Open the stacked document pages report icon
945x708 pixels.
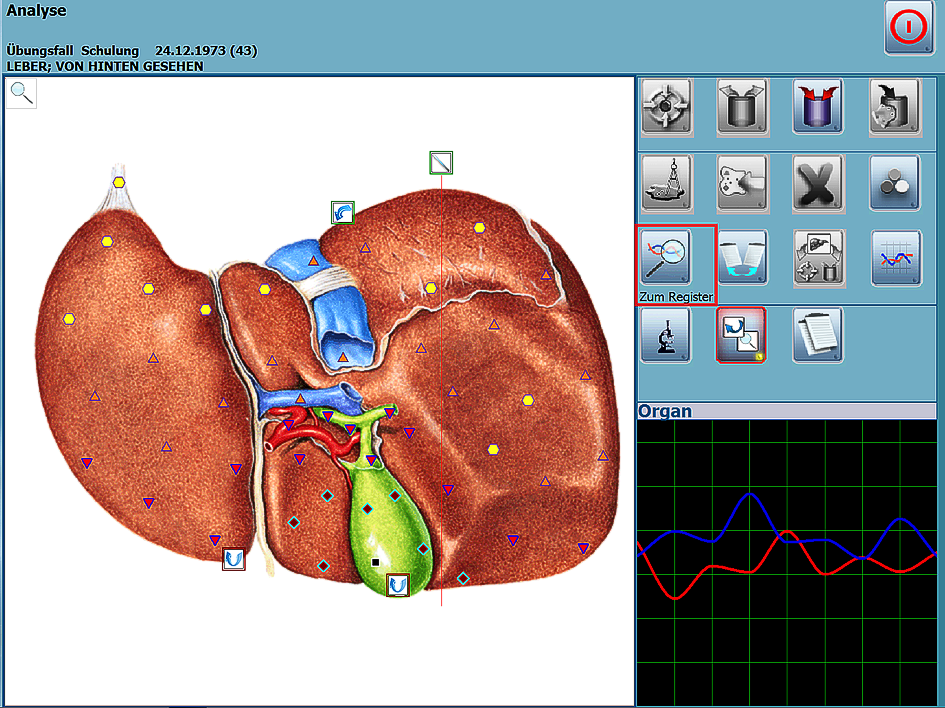(818, 336)
